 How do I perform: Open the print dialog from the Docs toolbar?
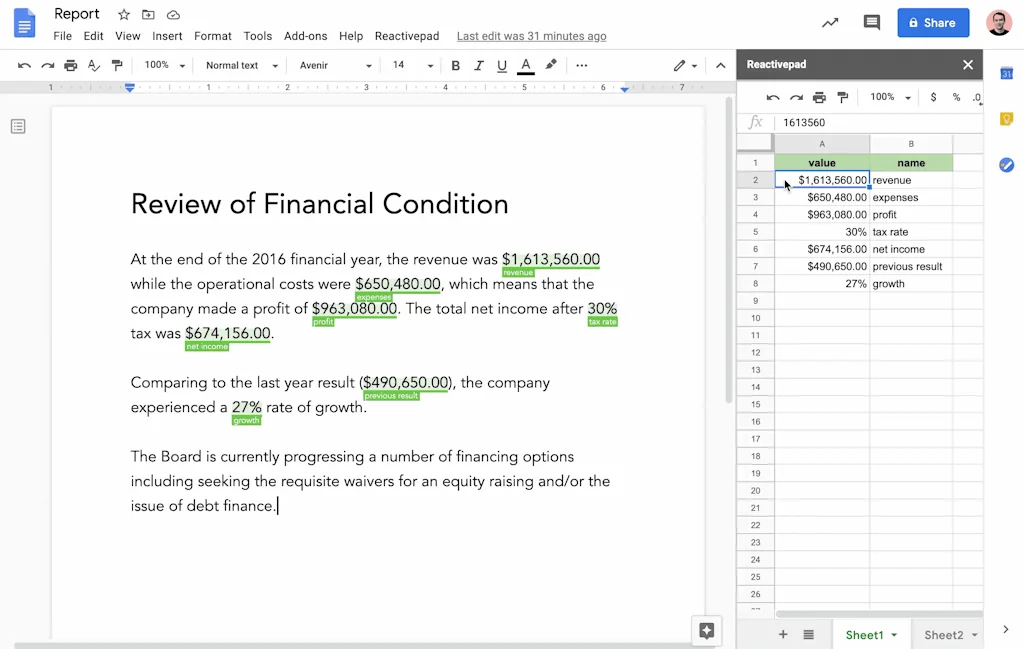pos(70,64)
